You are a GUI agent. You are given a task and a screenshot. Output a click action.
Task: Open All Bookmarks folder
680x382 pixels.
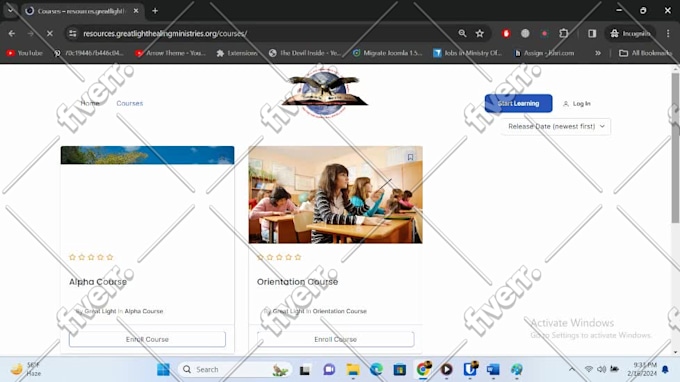point(645,53)
